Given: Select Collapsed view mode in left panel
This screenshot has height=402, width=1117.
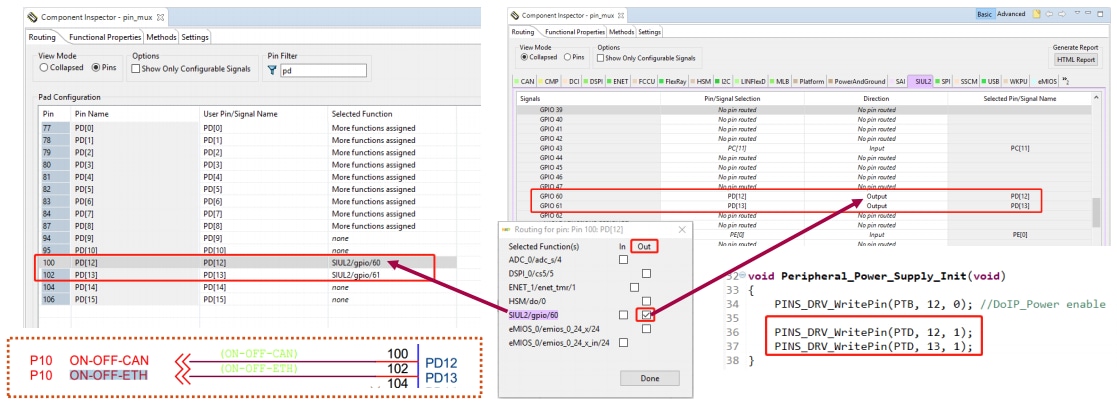Looking at the screenshot, I should click(44, 69).
